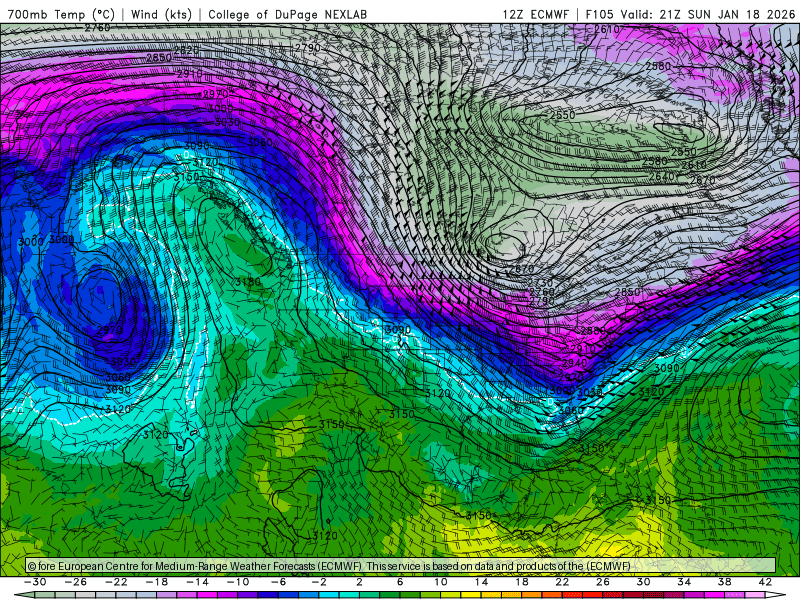Screen dimensions: 800x600
Task: Select the 2880 height contour label
Action: 593,331
